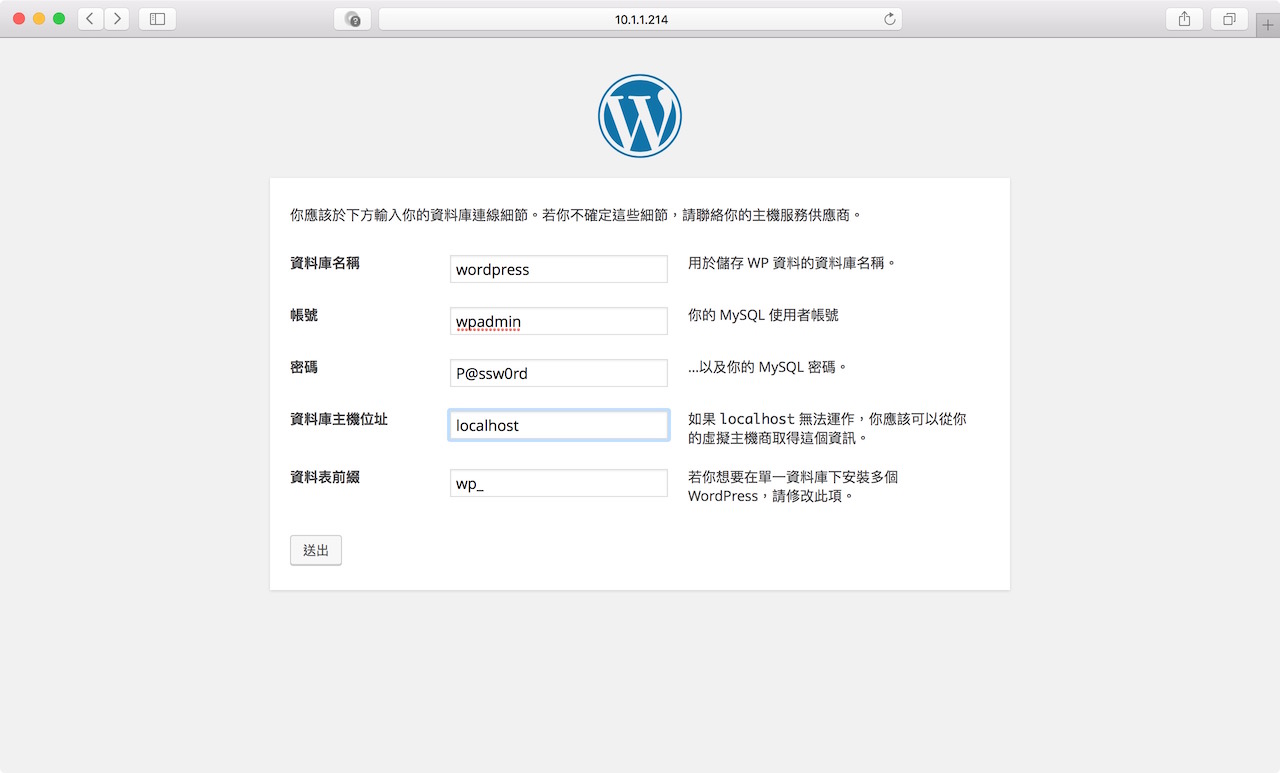Screen dimensions: 1280x773
Task: Click the intro text 你應該於下方輸入你的資料庫連線細節
Action: click(410, 215)
